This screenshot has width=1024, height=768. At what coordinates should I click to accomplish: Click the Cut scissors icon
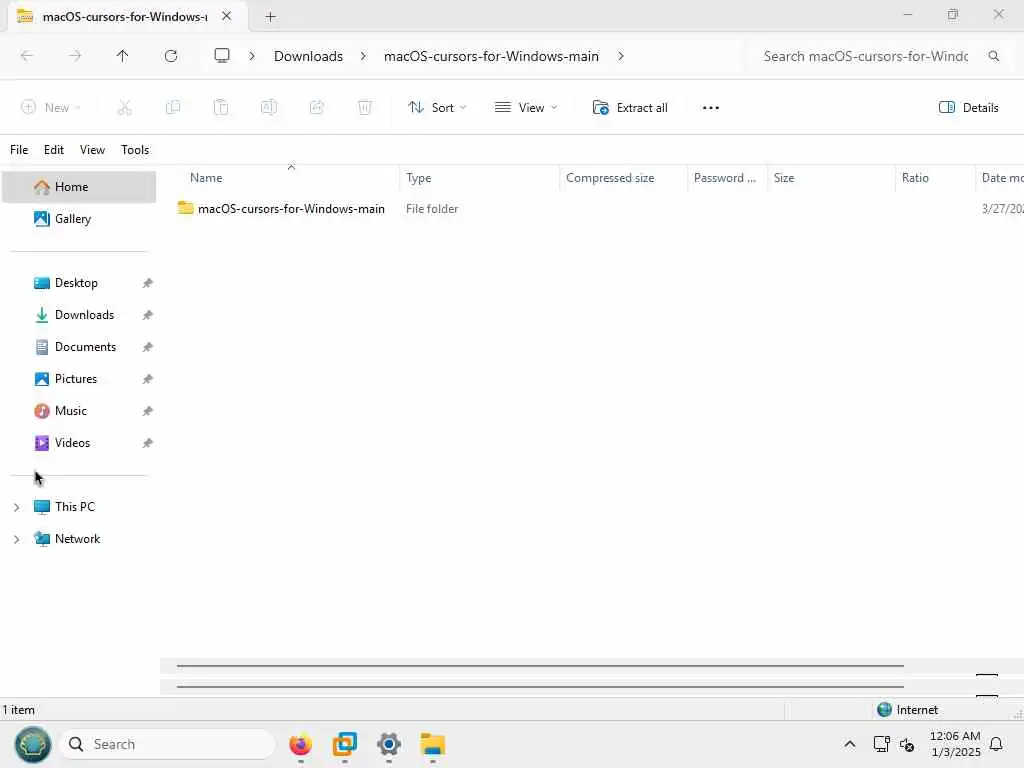click(125, 108)
